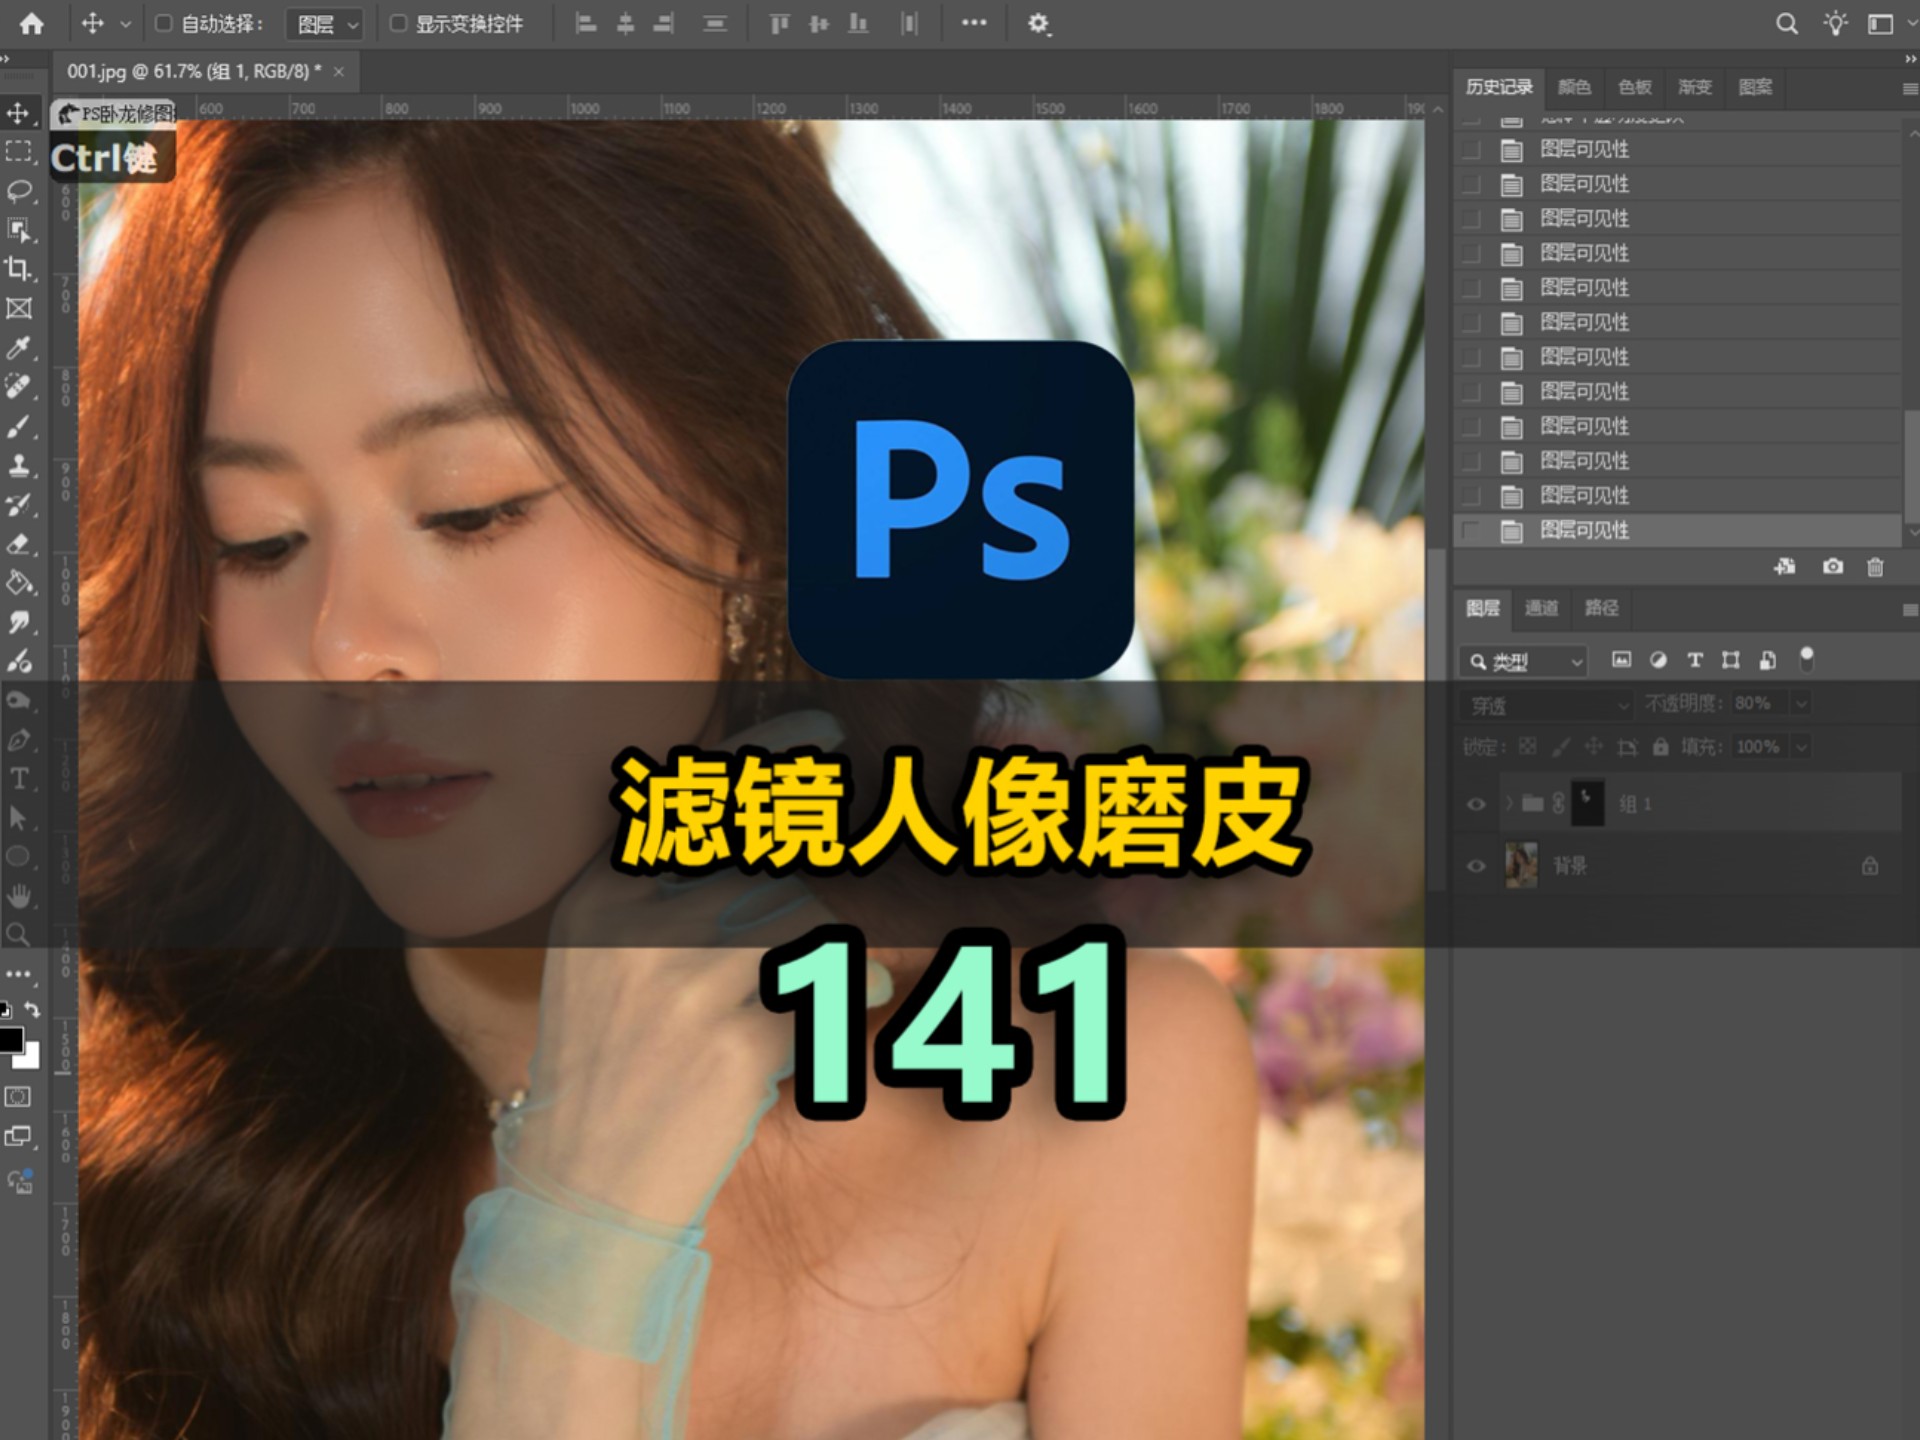Switch to the 历史记录 tab
Viewport: 1920px width, 1440px height.
pos(1499,87)
